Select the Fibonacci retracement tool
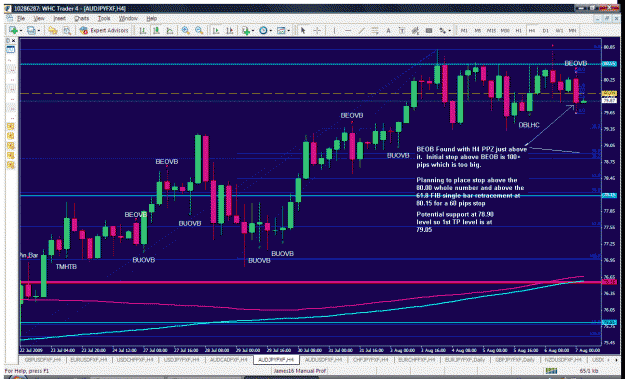 pos(415,31)
